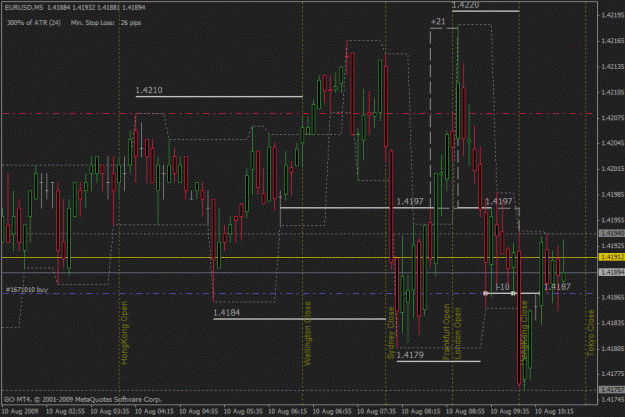Click the '10 Aug 04:15' time label
Viewport: 625px width, 417px height.
(x=154, y=411)
